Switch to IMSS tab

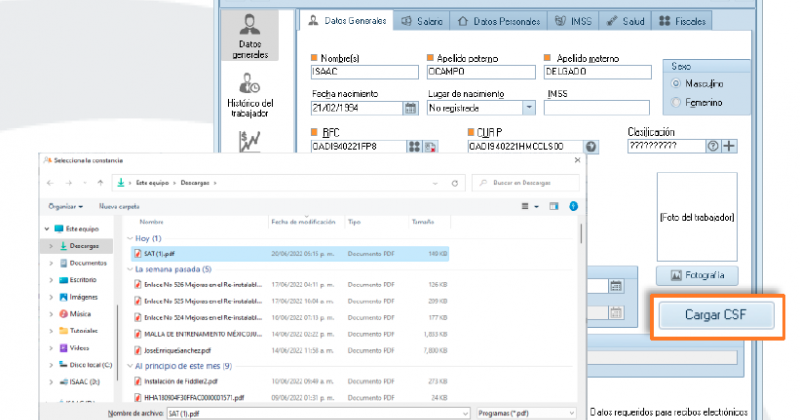pos(573,21)
